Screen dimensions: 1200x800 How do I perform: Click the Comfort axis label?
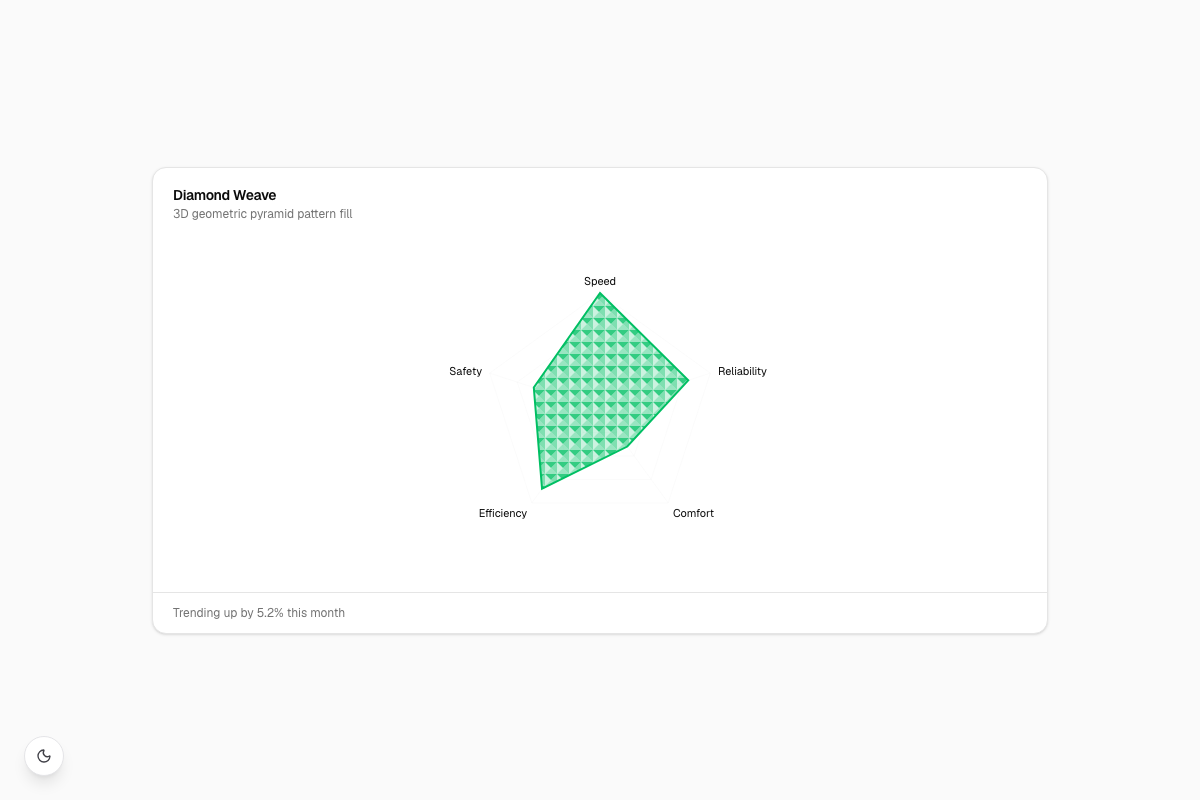pos(693,513)
